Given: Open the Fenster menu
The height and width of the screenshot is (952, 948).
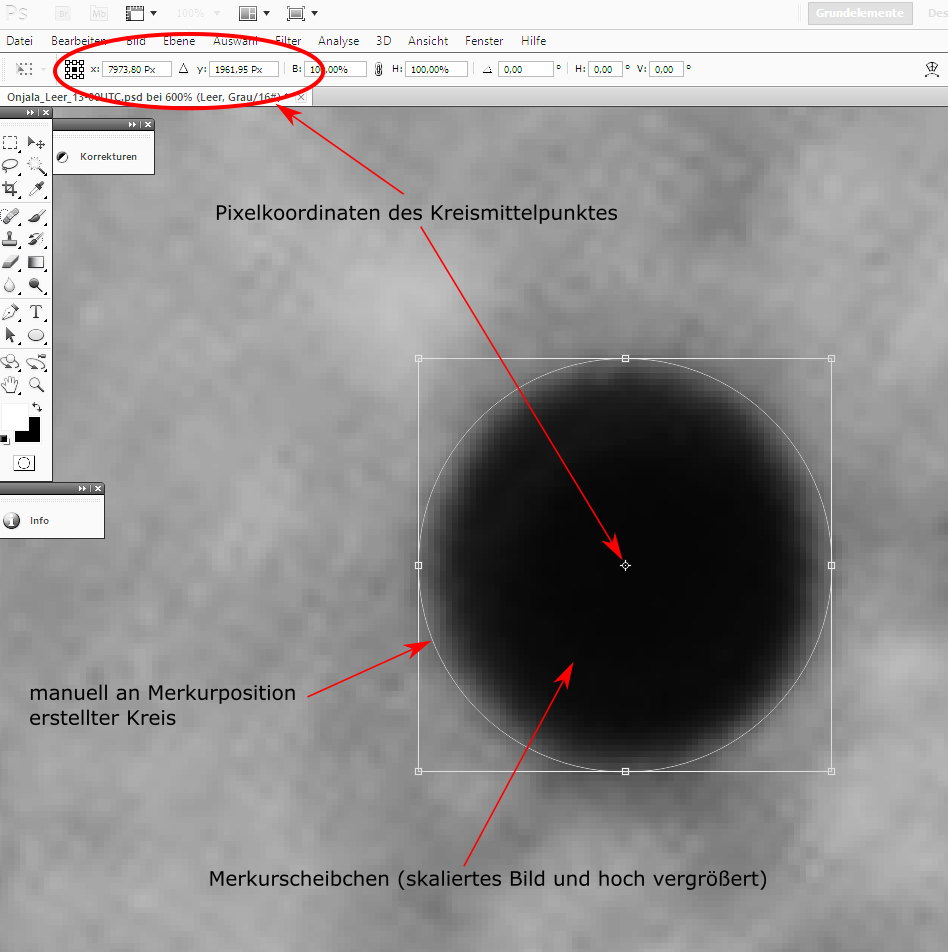Looking at the screenshot, I should [484, 41].
